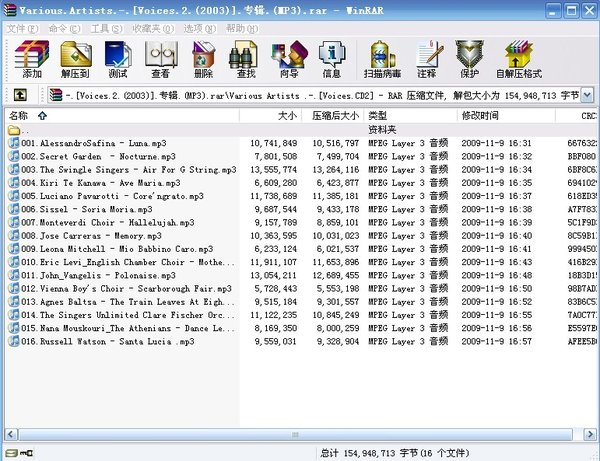The width and height of the screenshot is (600, 461).
Task: Sort by the 名称 (Name) column header
Action: 122,116
